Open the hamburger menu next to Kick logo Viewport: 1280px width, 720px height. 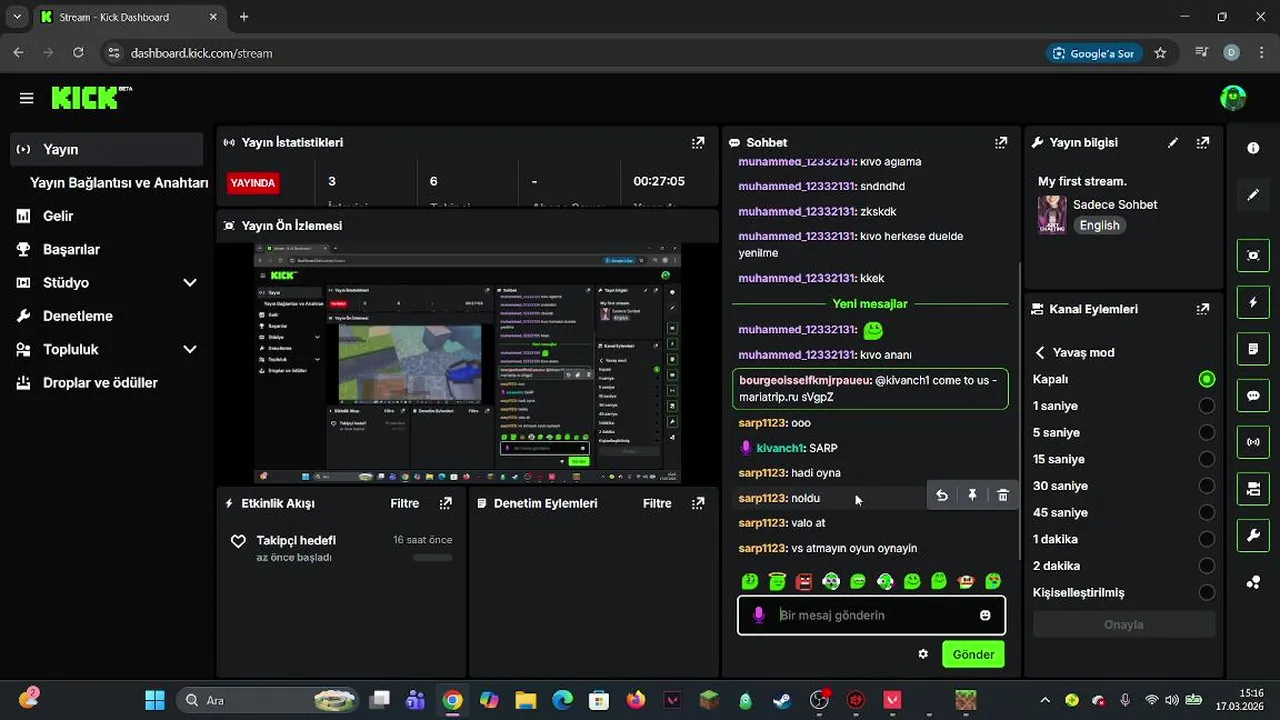click(26, 98)
